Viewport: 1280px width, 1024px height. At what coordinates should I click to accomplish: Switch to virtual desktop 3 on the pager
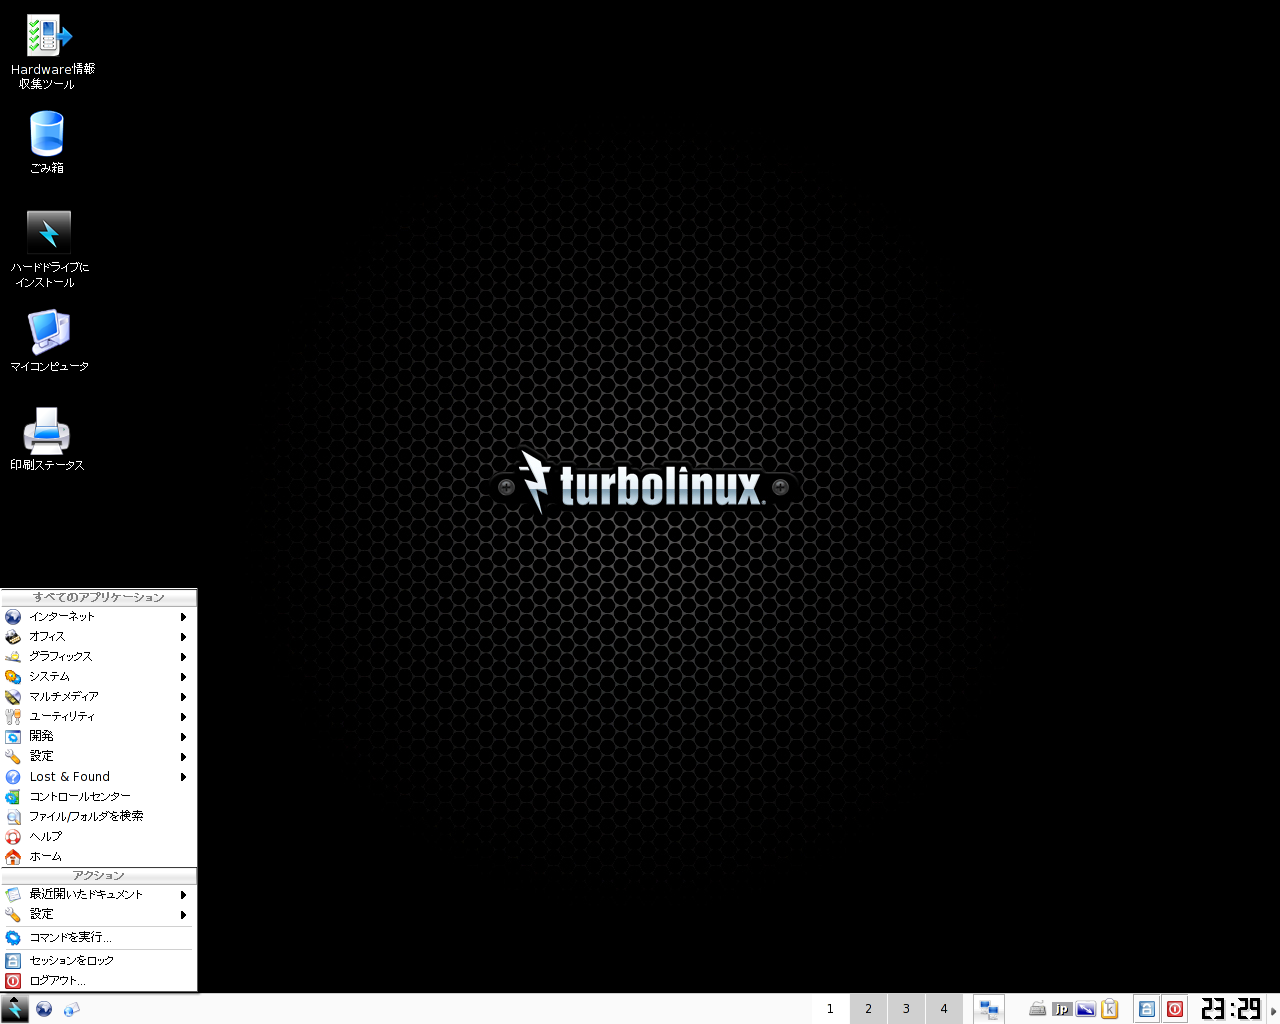pos(906,1009)
